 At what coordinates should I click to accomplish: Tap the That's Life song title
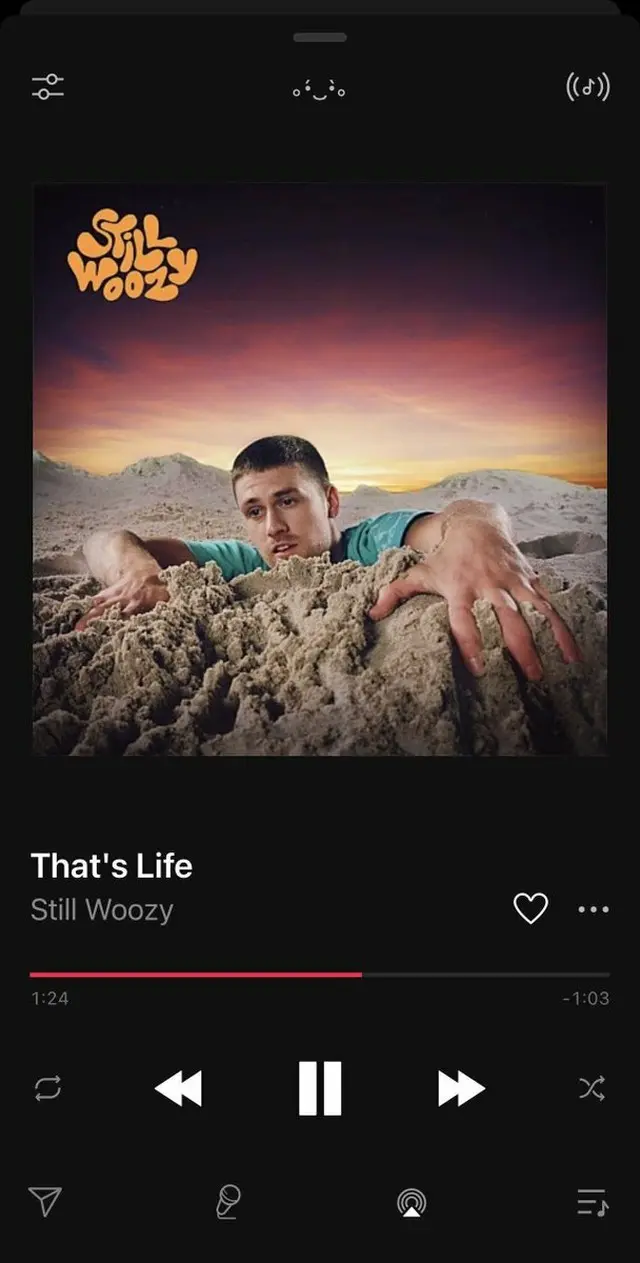[x=112, y=865]
